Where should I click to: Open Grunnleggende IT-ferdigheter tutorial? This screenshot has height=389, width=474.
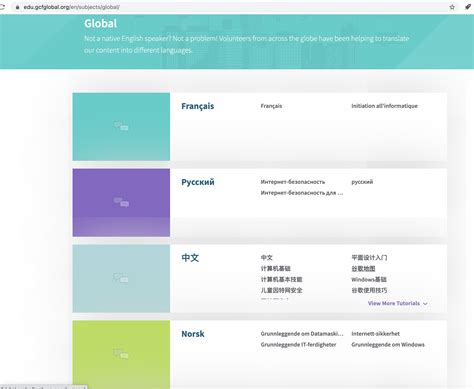(298, 345)
